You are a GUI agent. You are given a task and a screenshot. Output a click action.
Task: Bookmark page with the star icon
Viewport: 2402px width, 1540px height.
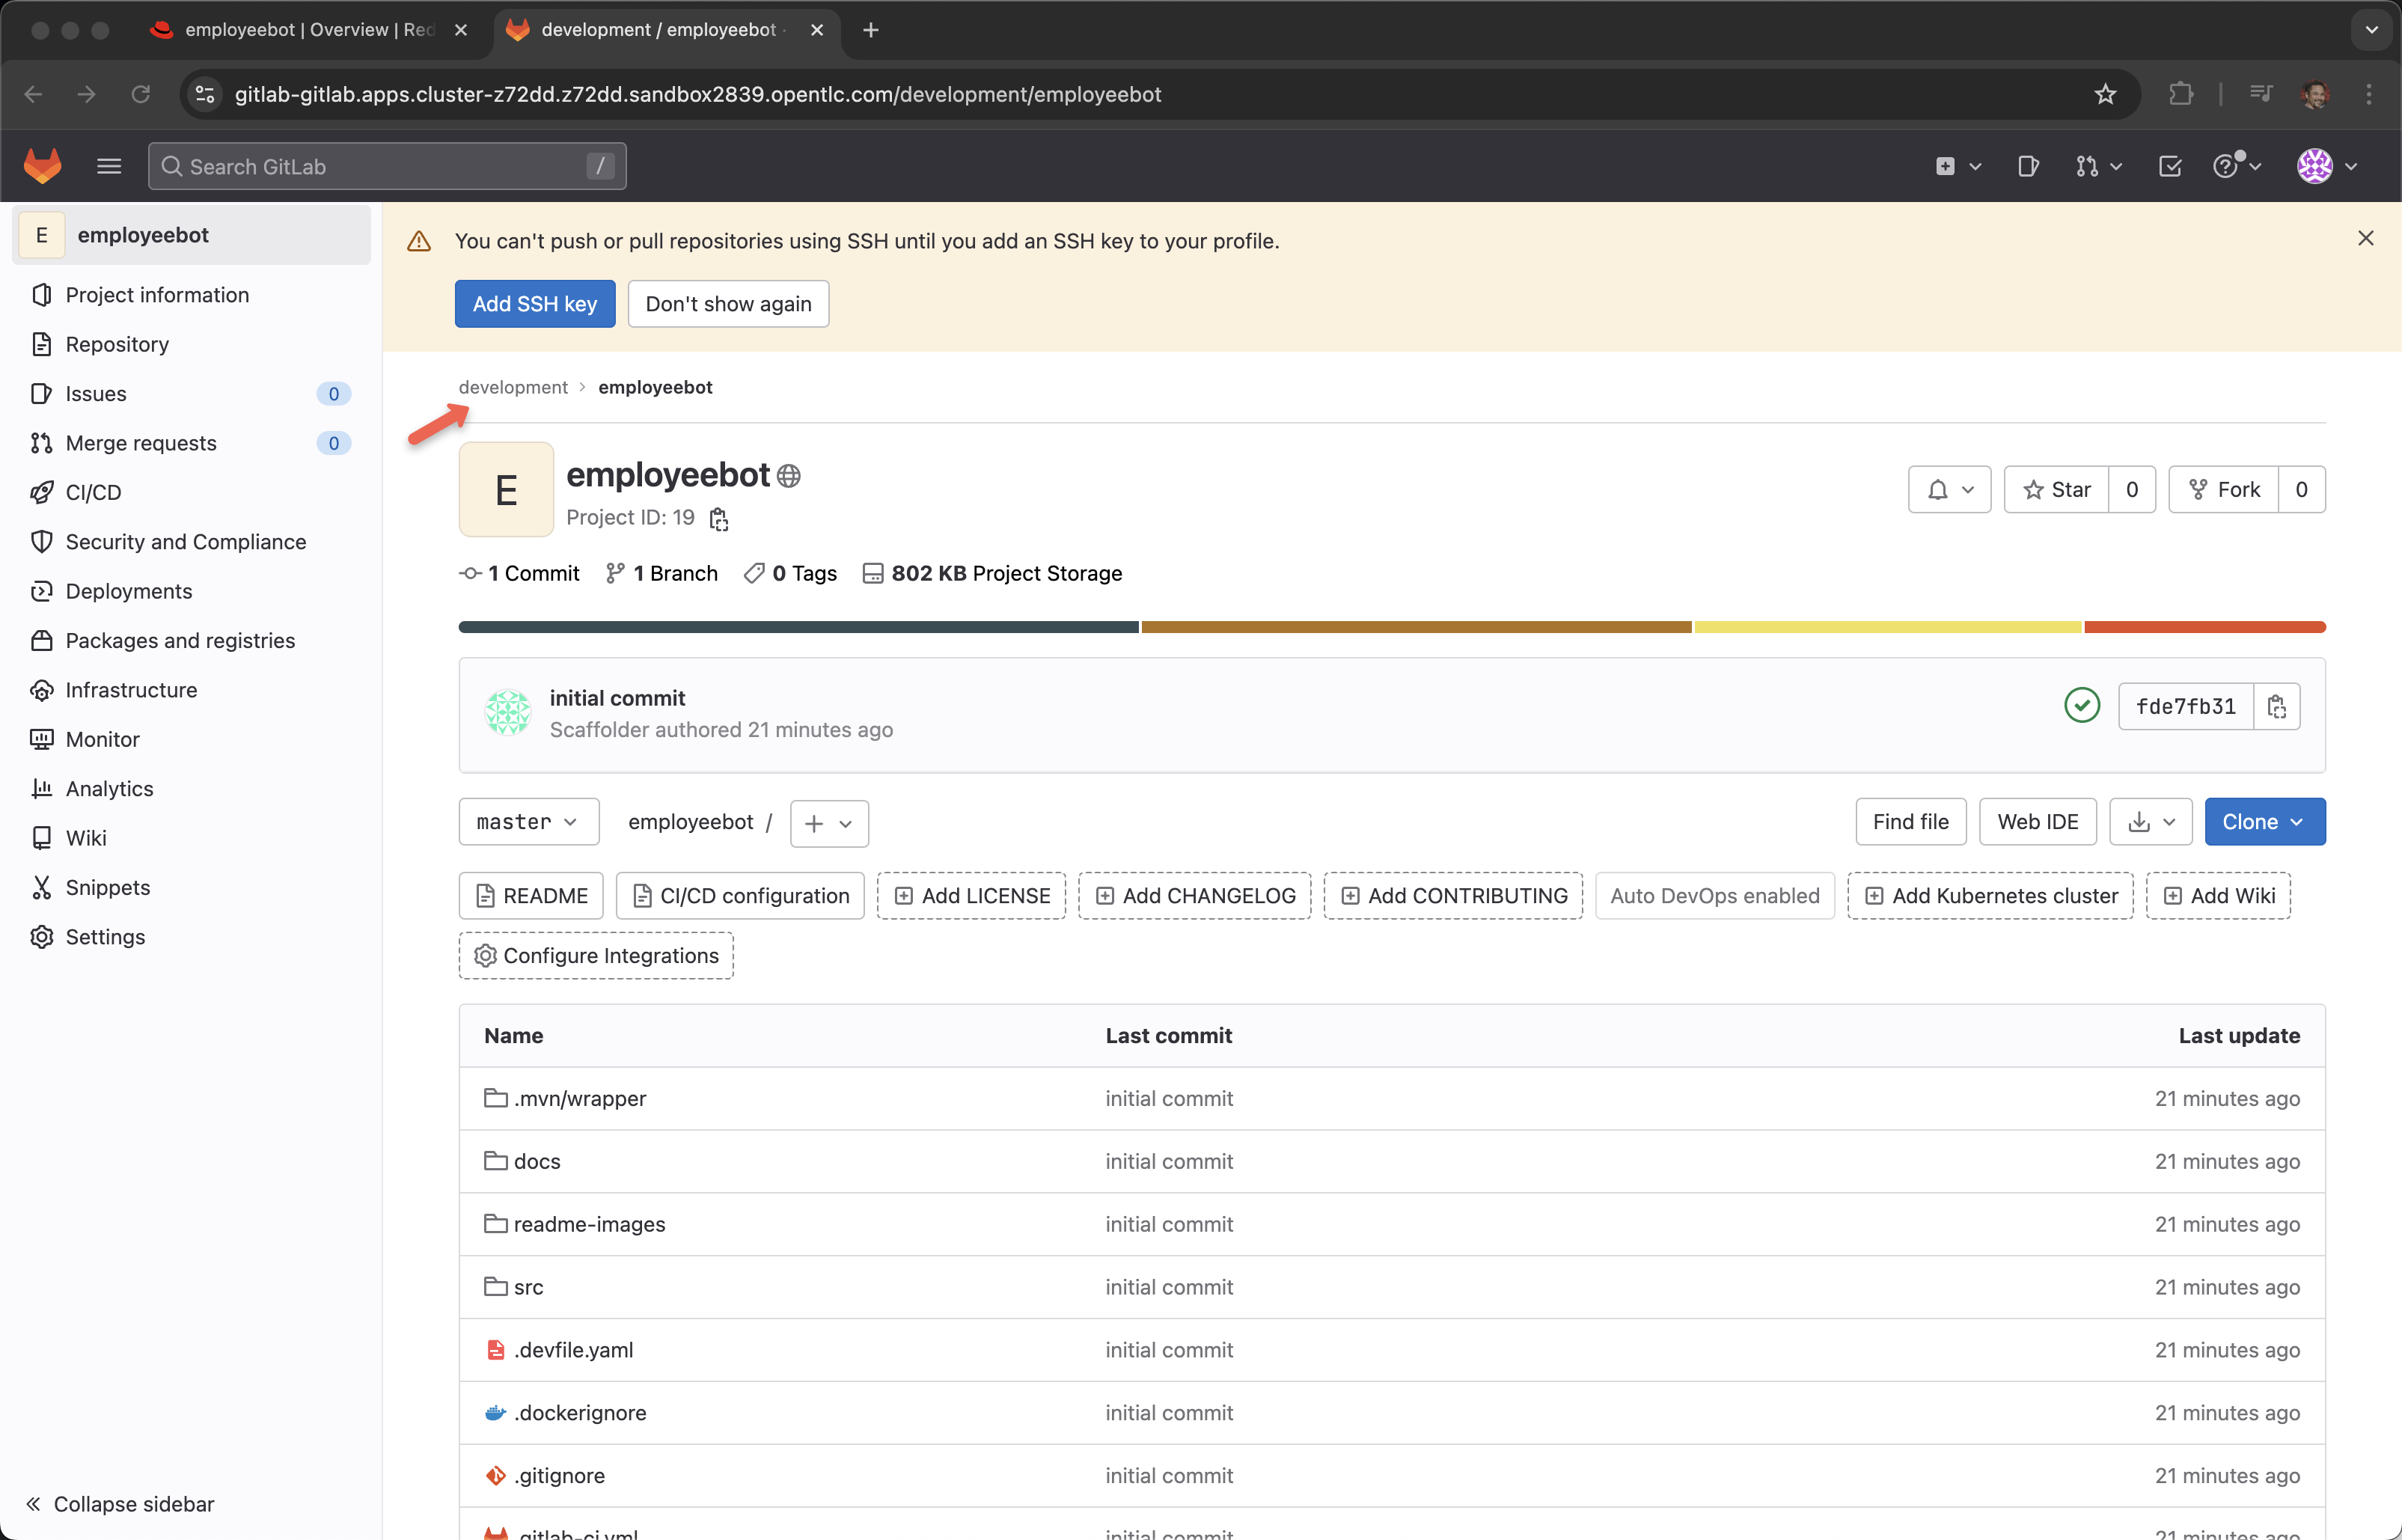click(2105, 94)
